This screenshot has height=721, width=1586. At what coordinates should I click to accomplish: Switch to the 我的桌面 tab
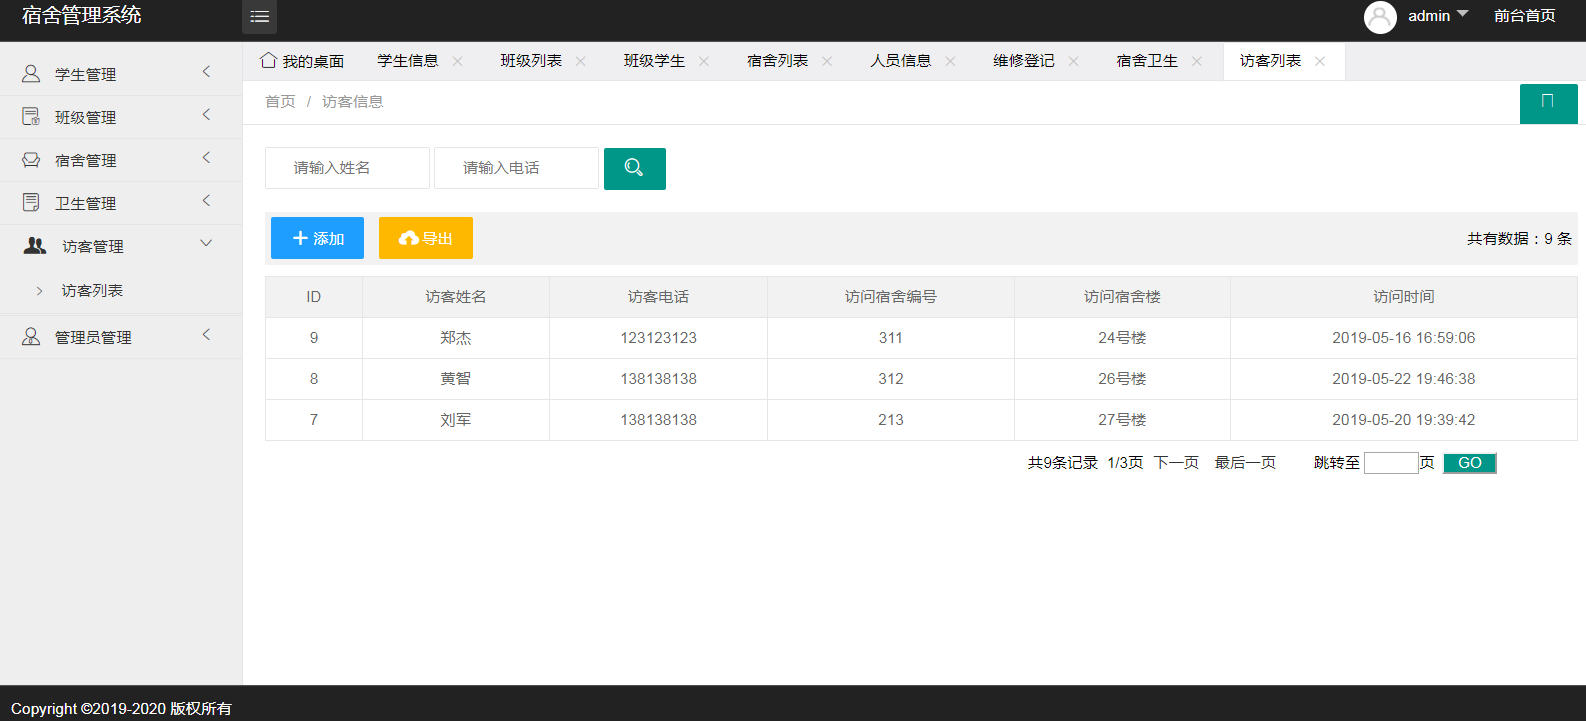click(x=302, y=61)
